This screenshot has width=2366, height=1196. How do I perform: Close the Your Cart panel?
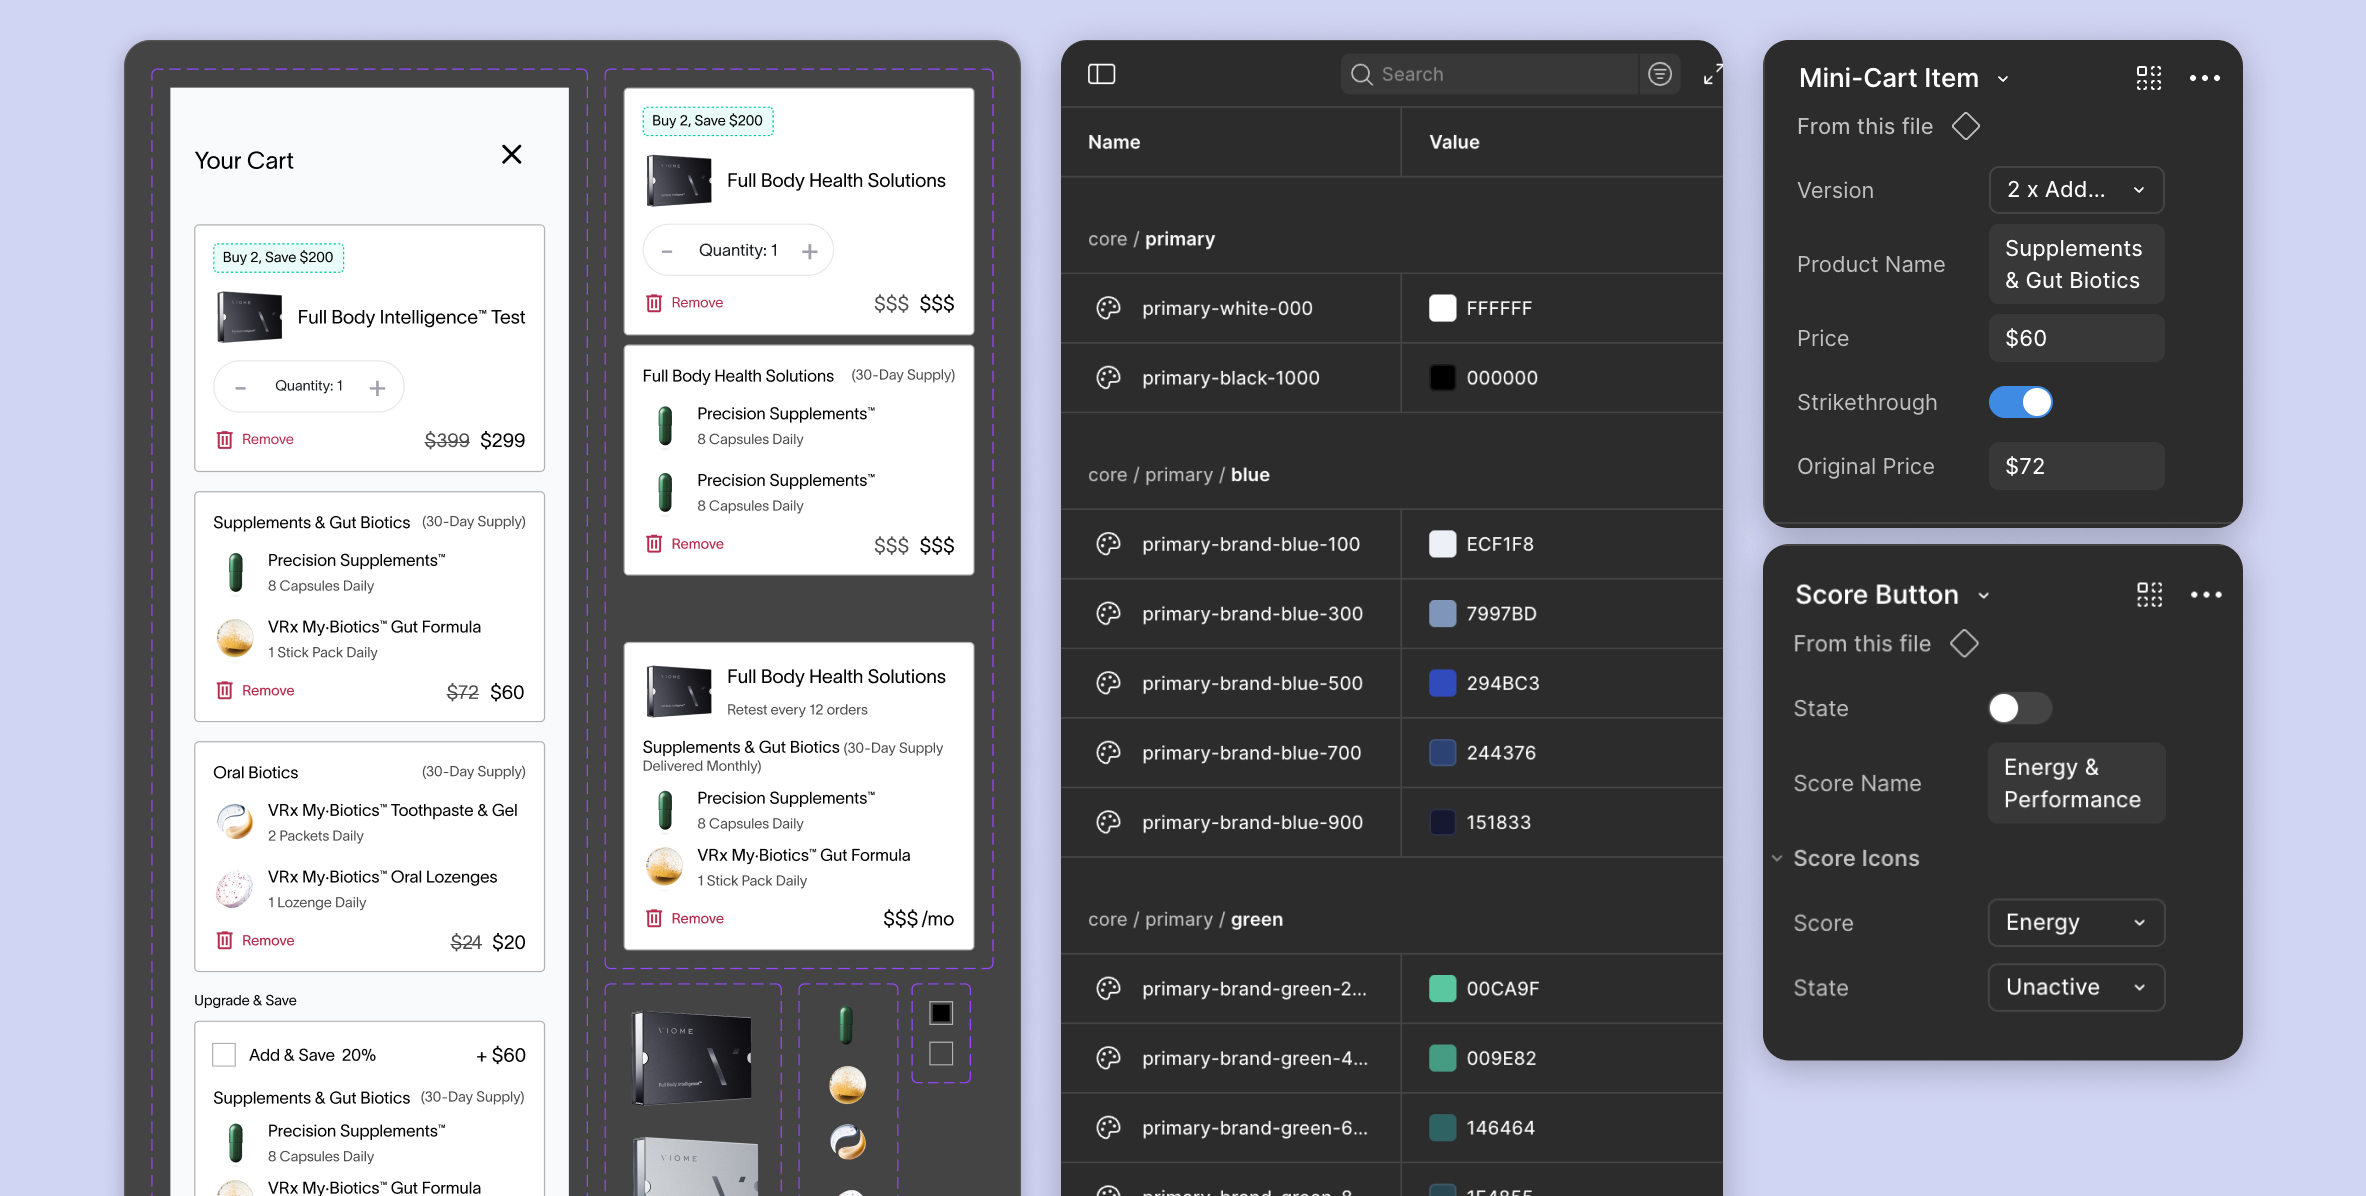click(x=511, y=154)
